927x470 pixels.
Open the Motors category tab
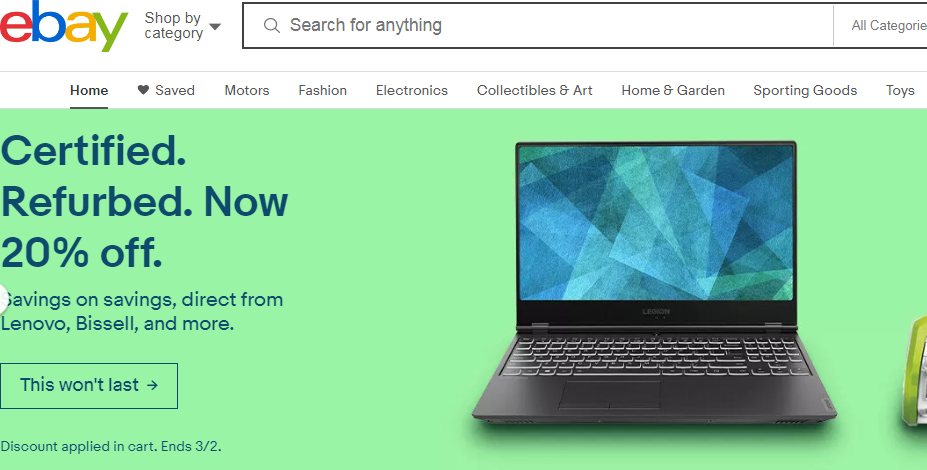pyautogui.click(x=247, y=90)
